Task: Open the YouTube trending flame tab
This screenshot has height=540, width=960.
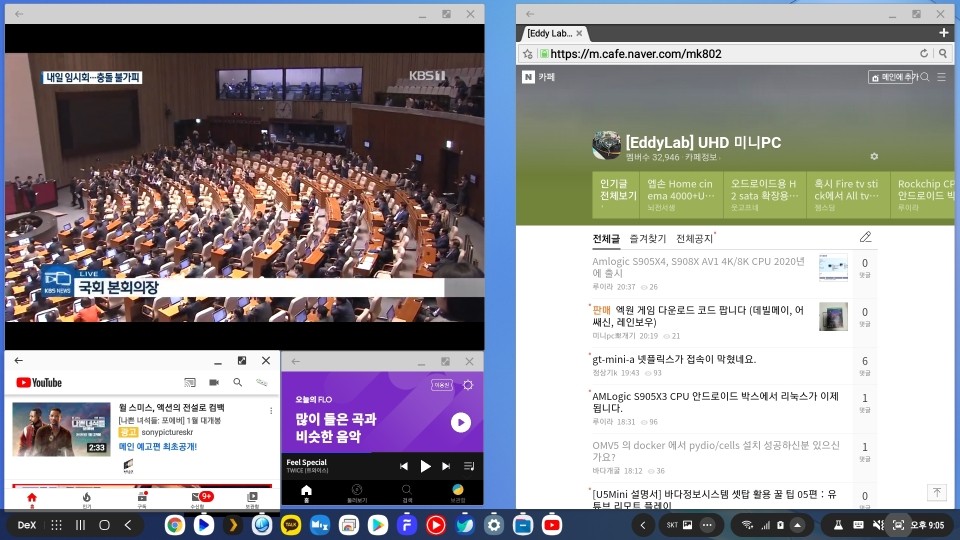Action: click(x=86, y=499)
